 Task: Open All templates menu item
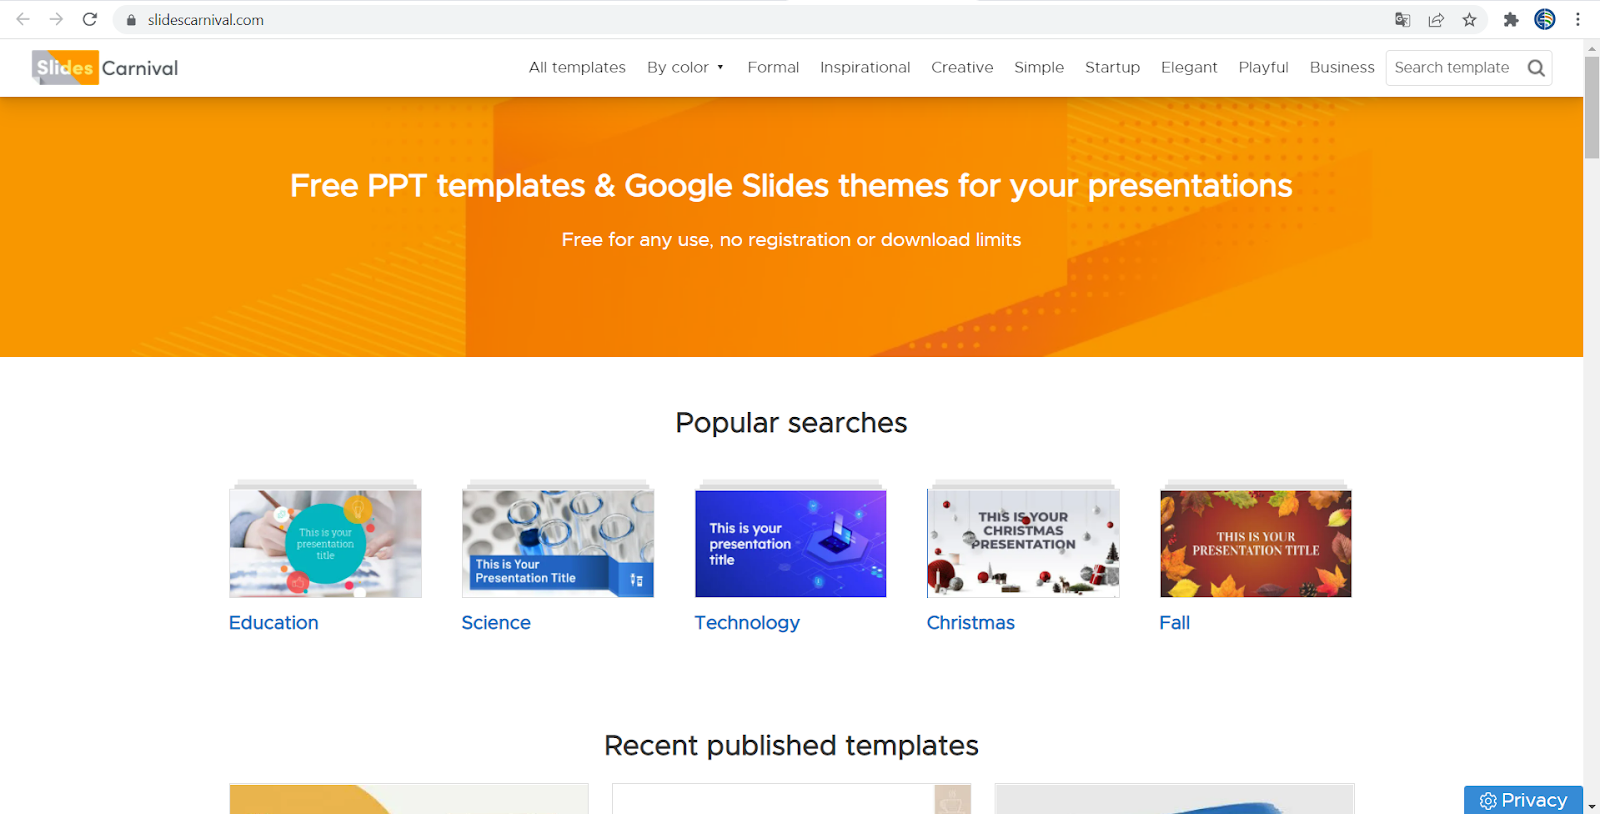[x=577, y=67]
